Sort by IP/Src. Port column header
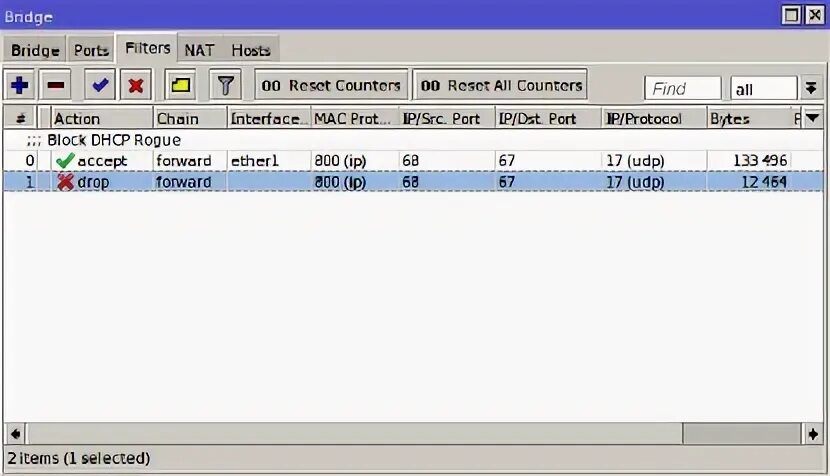830x476 pixels. click(x=447, y=118)
